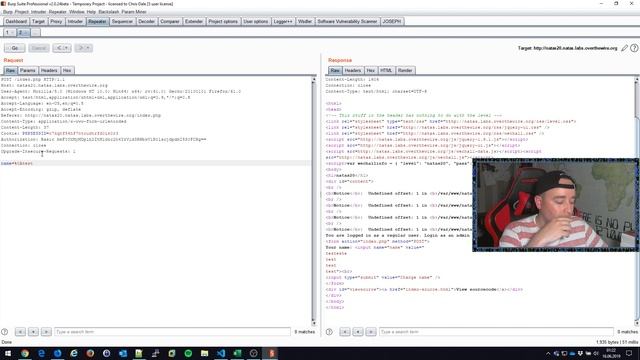This screenshot has height=360, width=640.
Task: Switch to the Dashboard tab
Action: pyautogui.click(x=16, y=21)
